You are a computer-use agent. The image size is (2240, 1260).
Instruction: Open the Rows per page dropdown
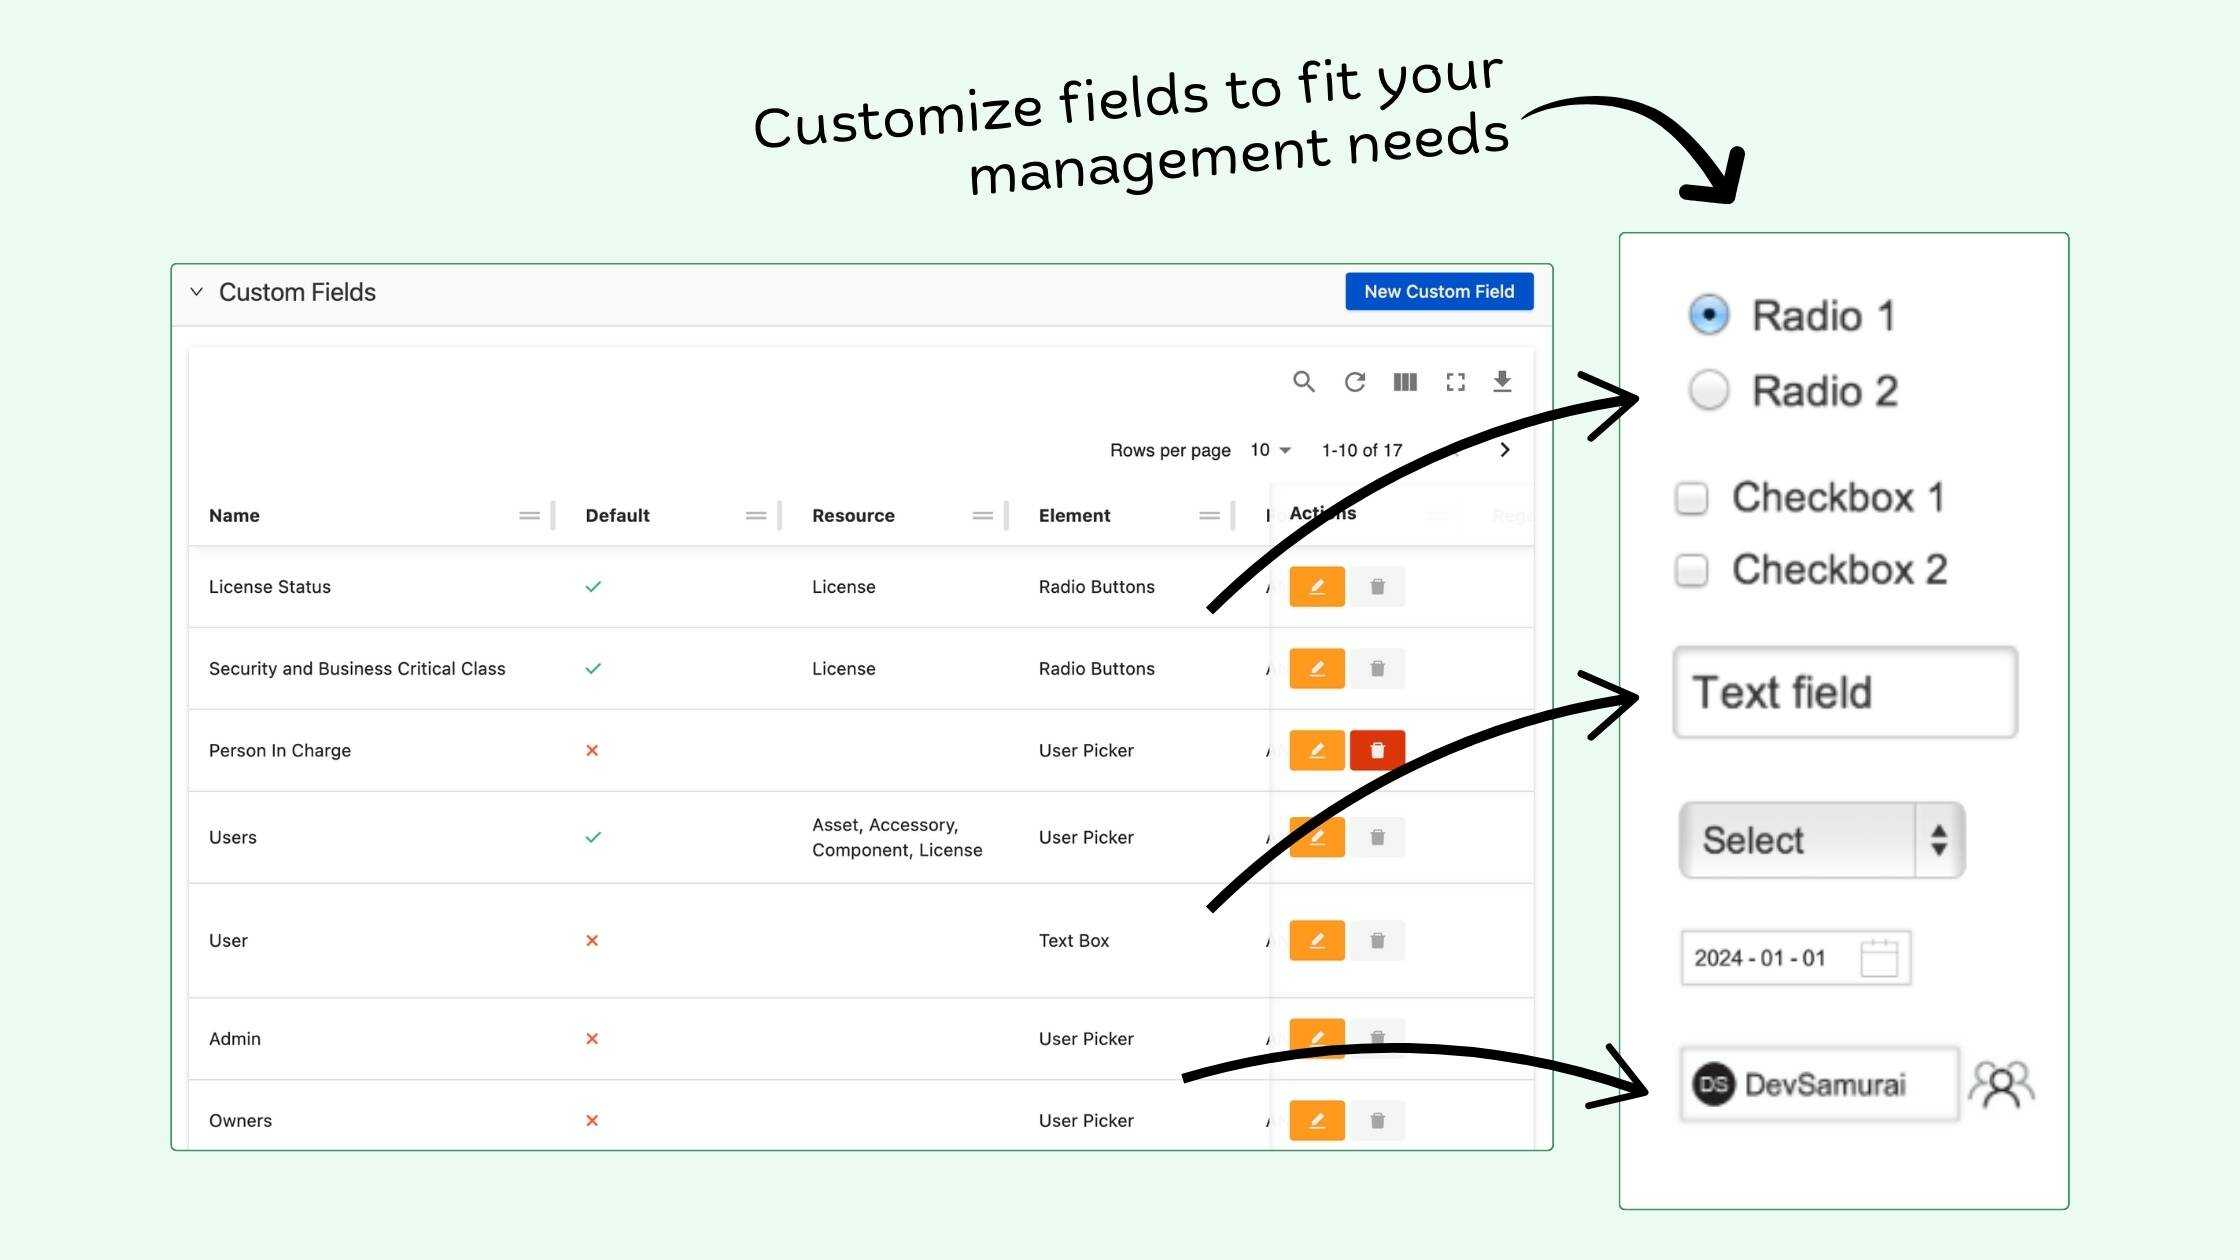coord(1270,450)
